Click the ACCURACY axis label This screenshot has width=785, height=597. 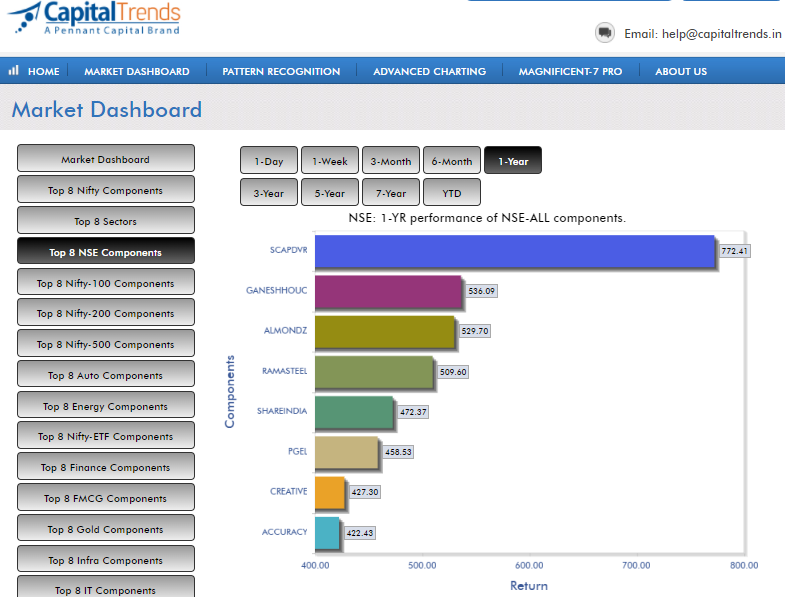[284, 532]
